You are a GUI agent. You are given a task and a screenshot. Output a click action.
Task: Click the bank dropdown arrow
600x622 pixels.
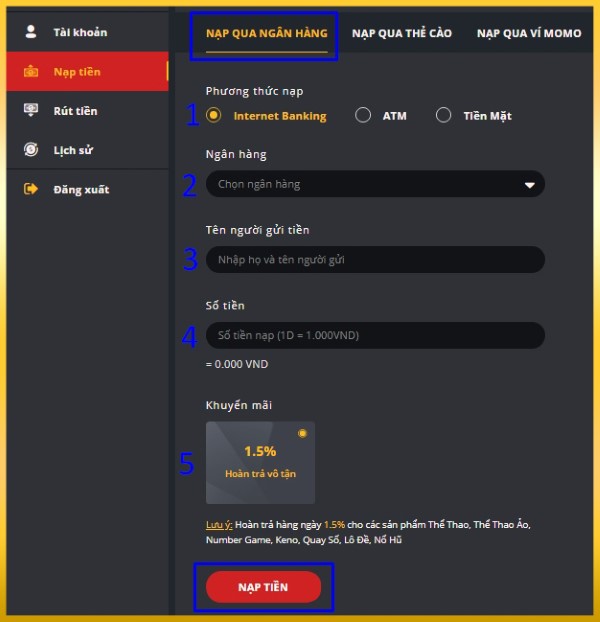[529, 185]
